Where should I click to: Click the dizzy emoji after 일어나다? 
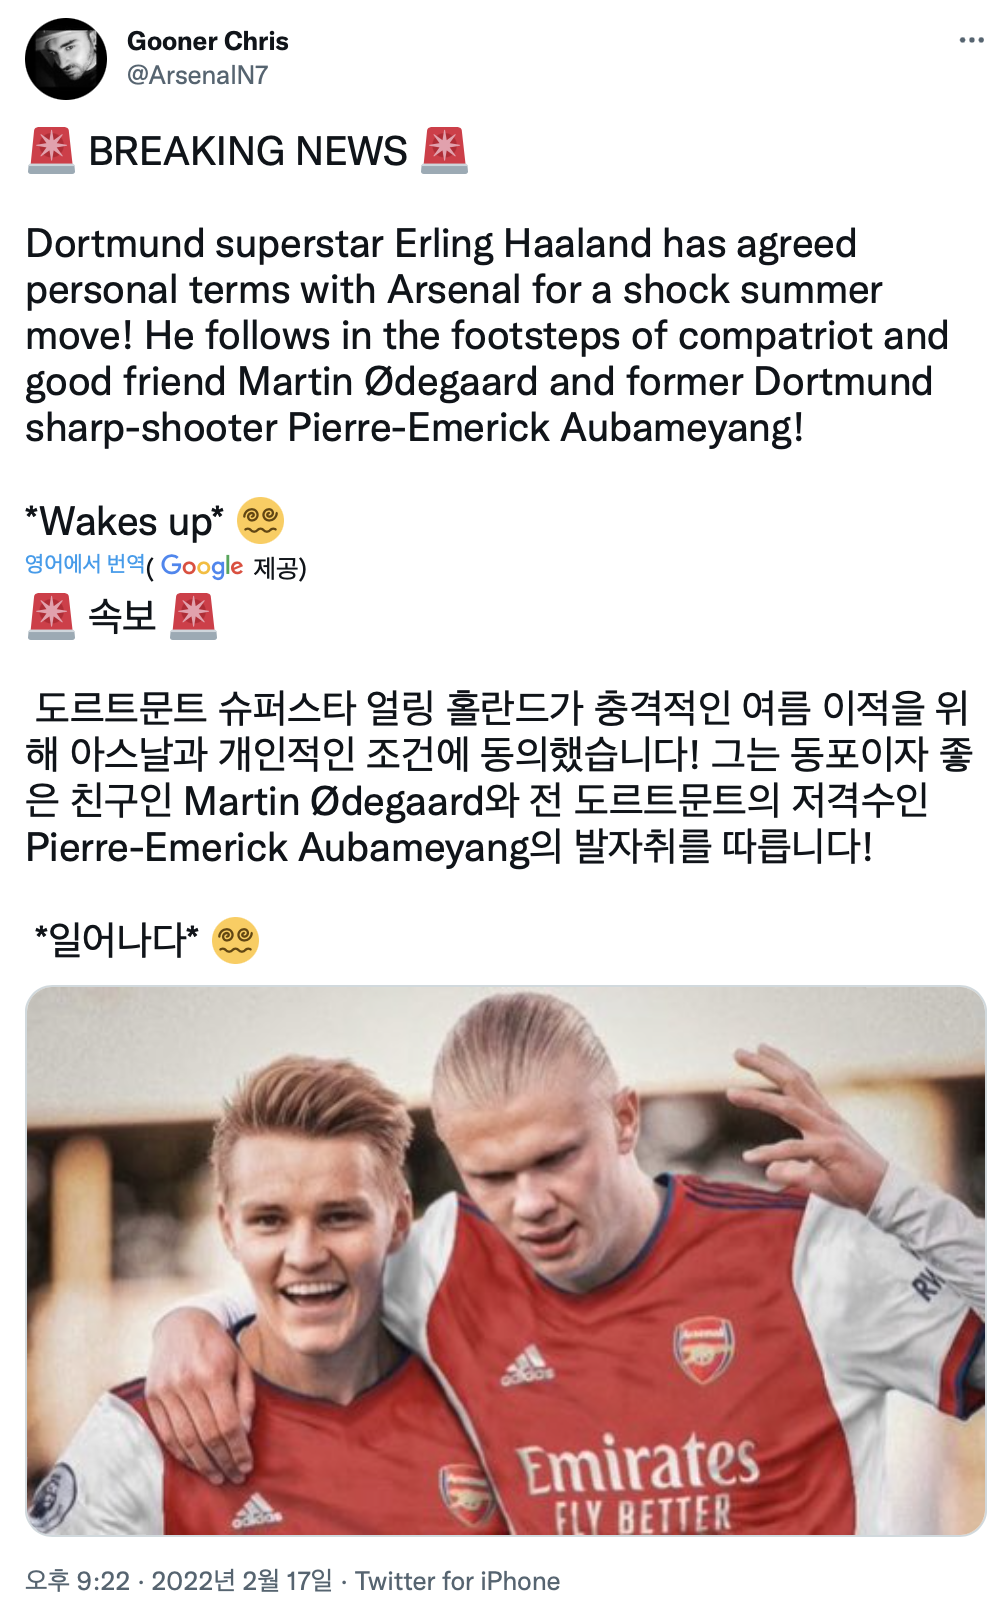(x=236, y=940)
